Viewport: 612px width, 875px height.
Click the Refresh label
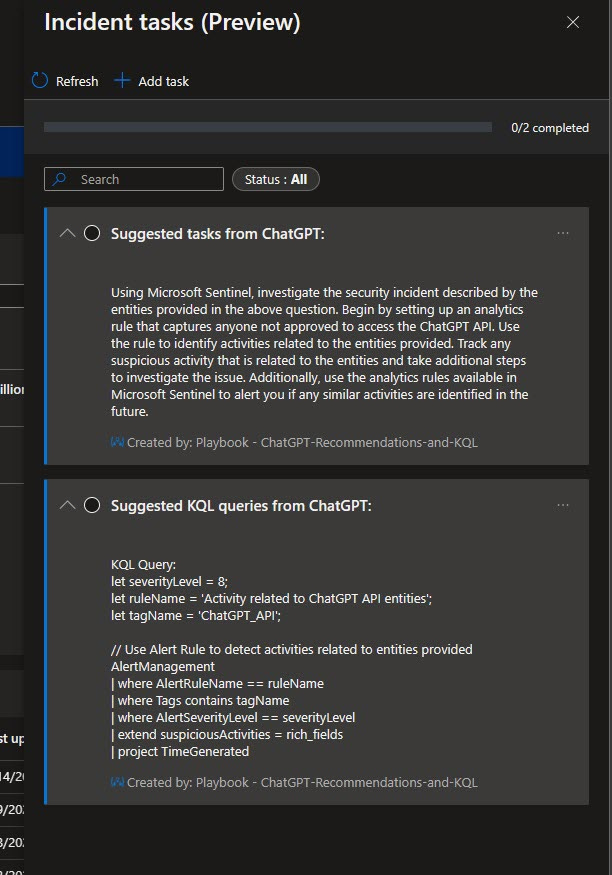tap(77, 81)
